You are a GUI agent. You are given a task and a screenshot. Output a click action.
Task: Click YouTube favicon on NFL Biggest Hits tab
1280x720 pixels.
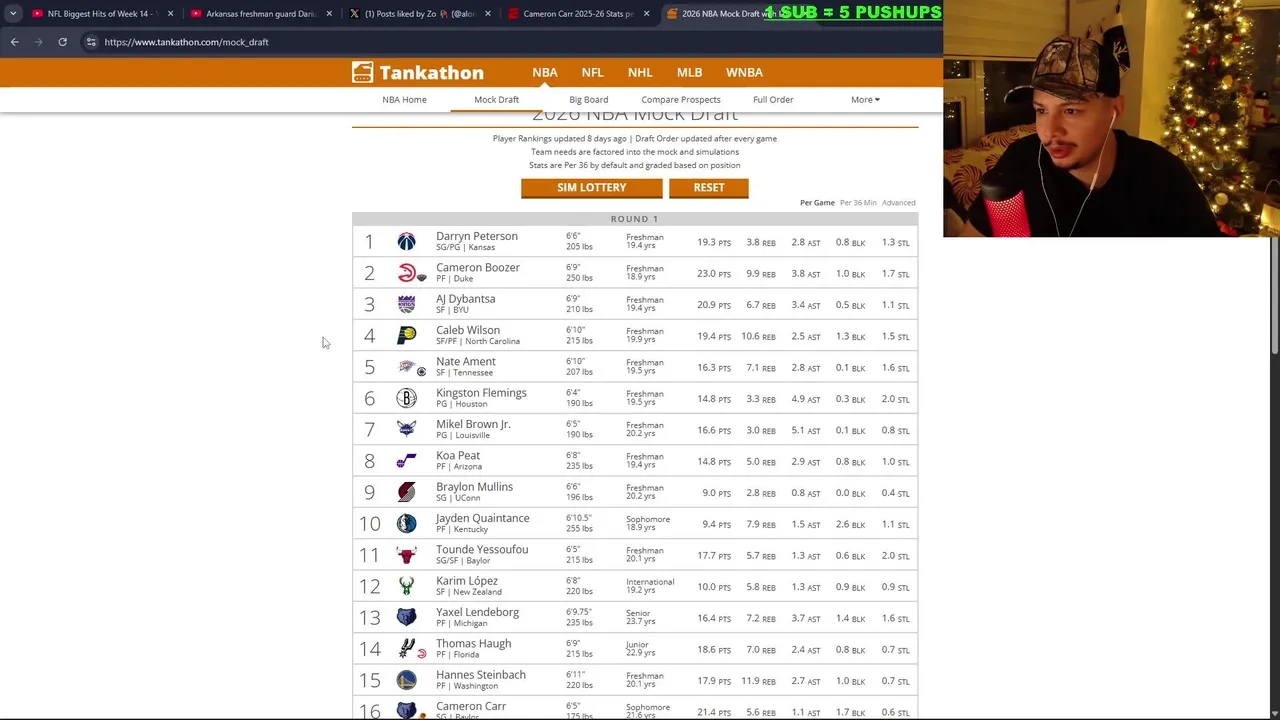point(37,14)
